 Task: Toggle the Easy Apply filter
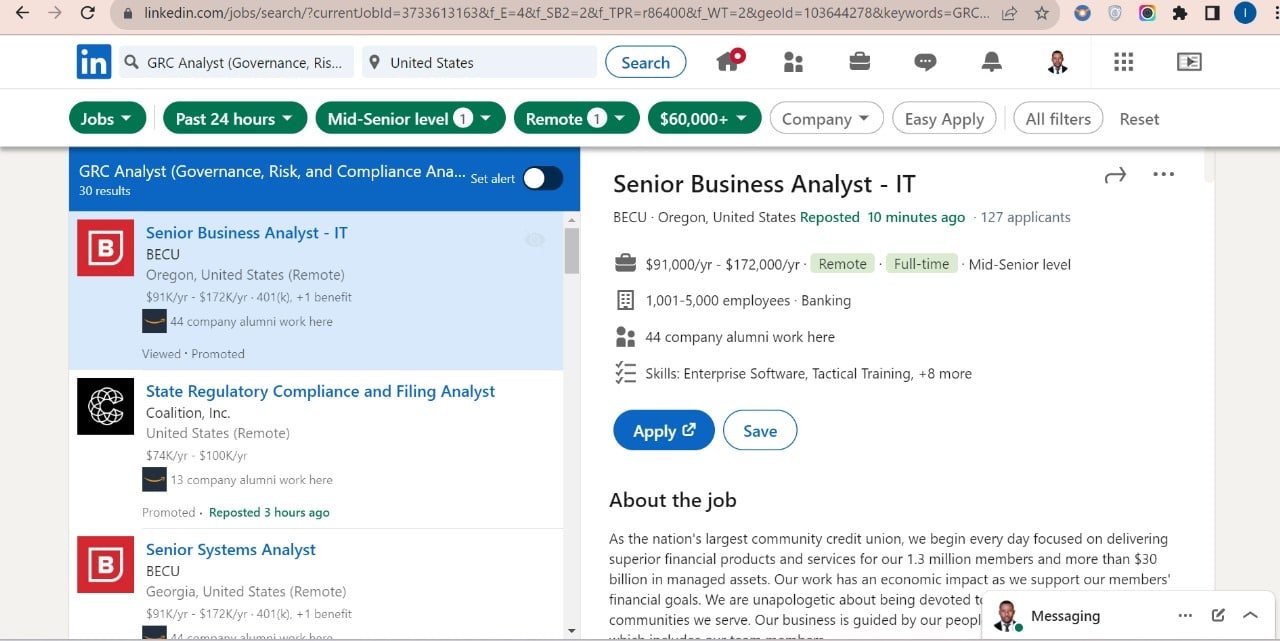pyautogui.click(x=944, y=119)
